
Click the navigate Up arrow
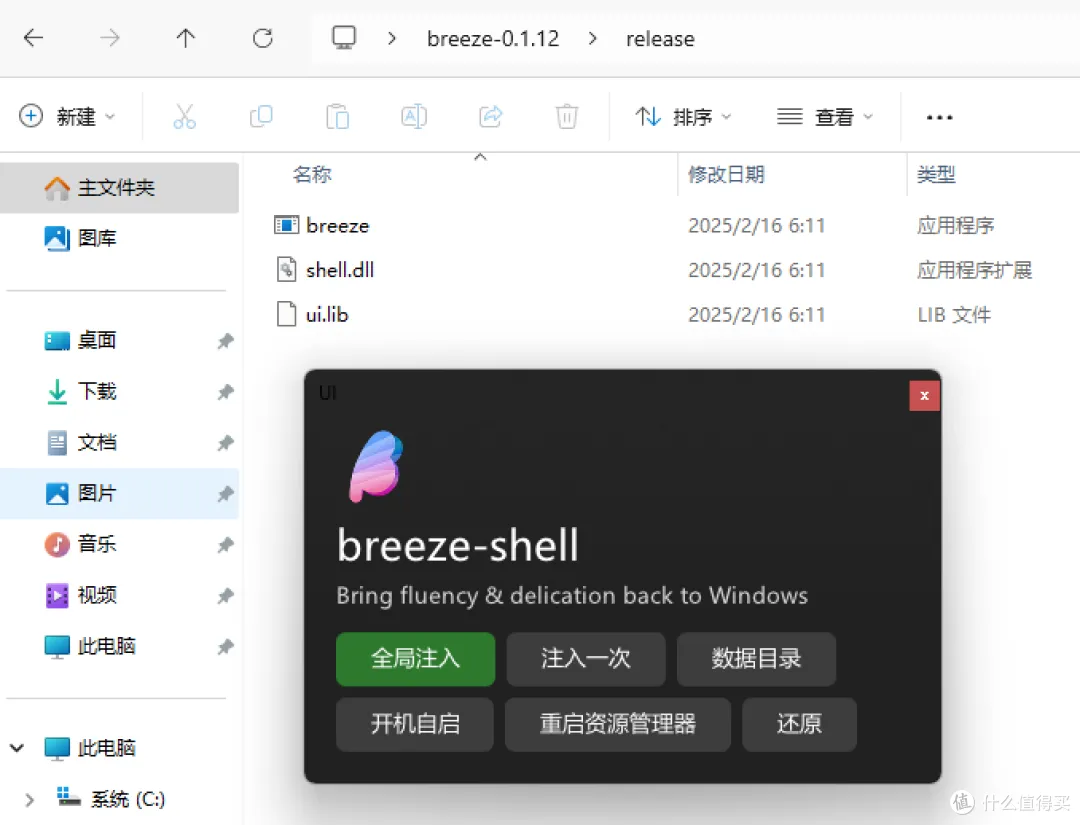pyautogui.click(x=185, y=38)
